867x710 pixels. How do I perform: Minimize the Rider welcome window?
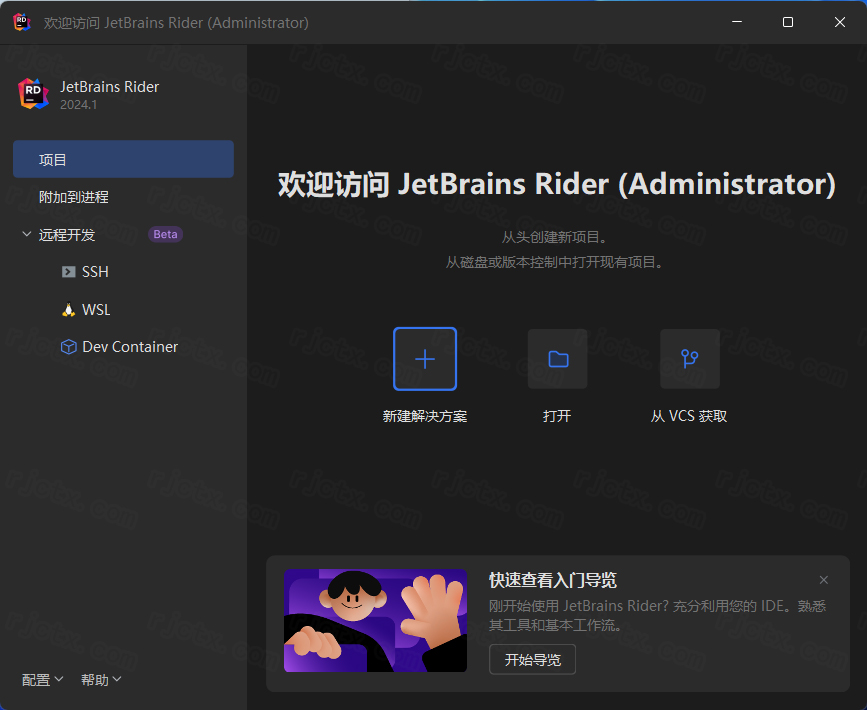(x=737, y=22)
